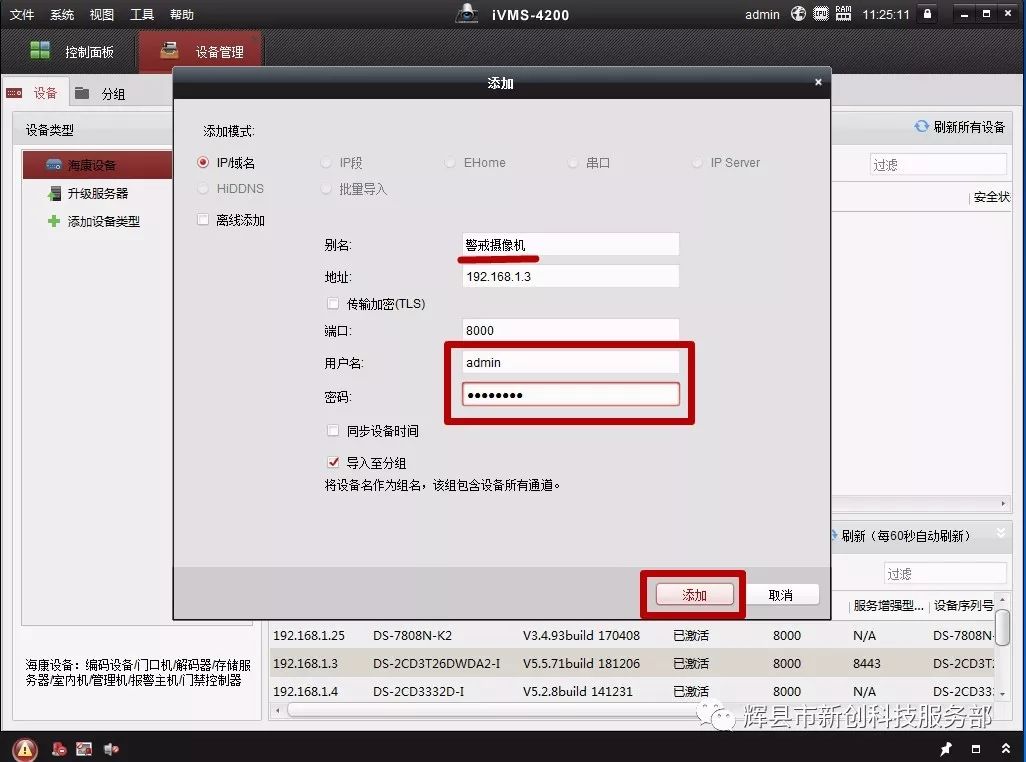Click the lower 过滤 filter field

[x=945, y=574]
